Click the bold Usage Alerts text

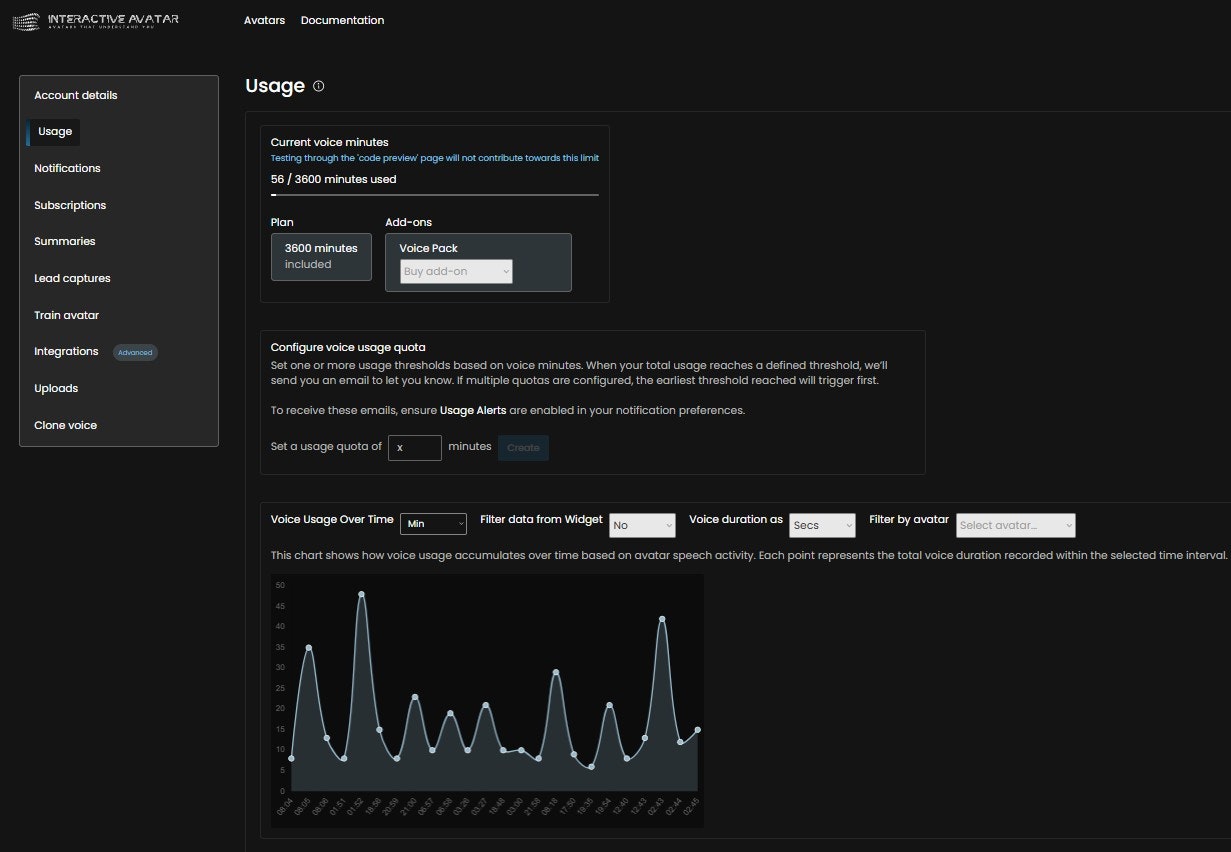point(473,410)
